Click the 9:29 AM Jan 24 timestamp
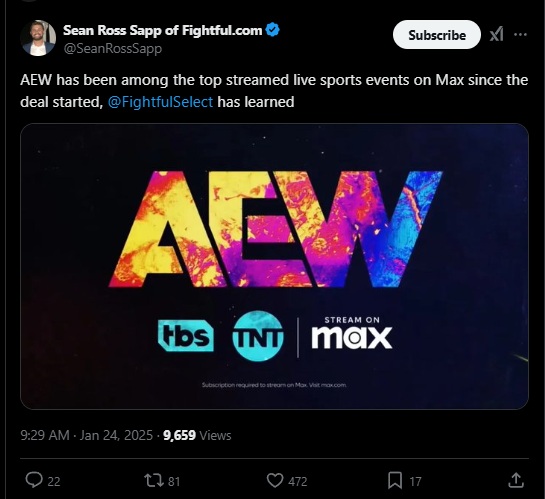Screen dimensions: 545x499 click(x=87, y=435)
